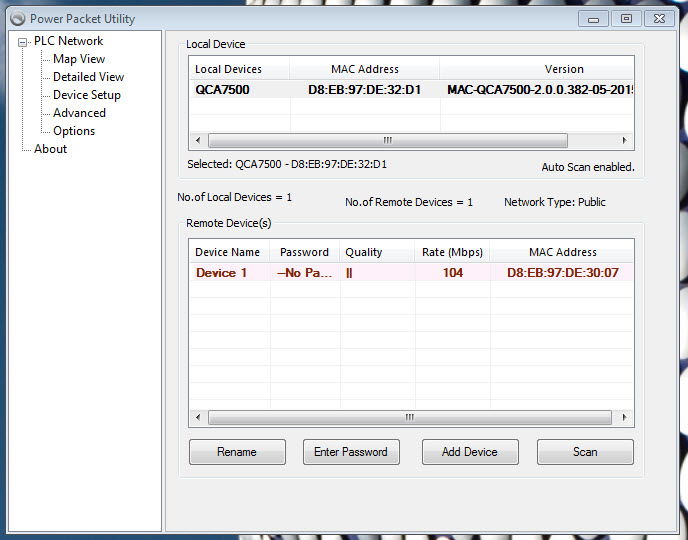Click the Rename button

point(237,452)
